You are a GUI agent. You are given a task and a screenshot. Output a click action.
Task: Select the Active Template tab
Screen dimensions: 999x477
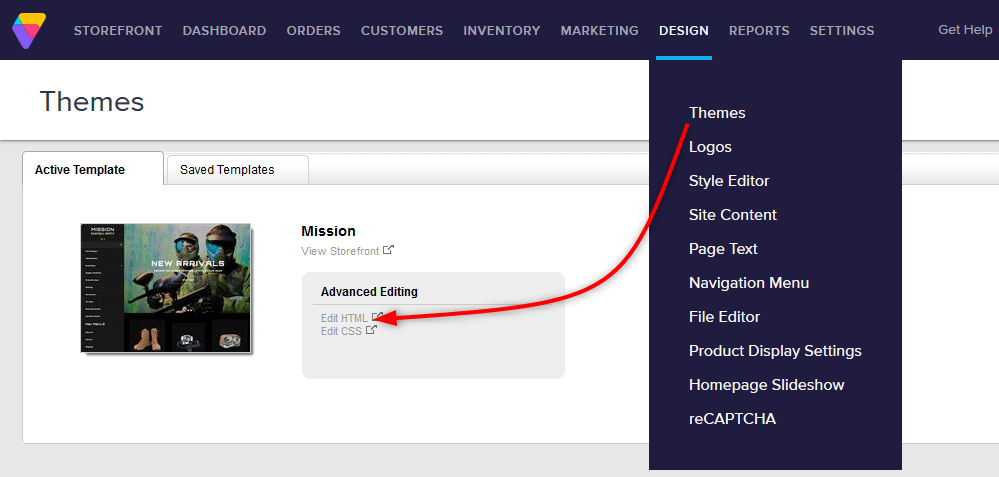80,170
